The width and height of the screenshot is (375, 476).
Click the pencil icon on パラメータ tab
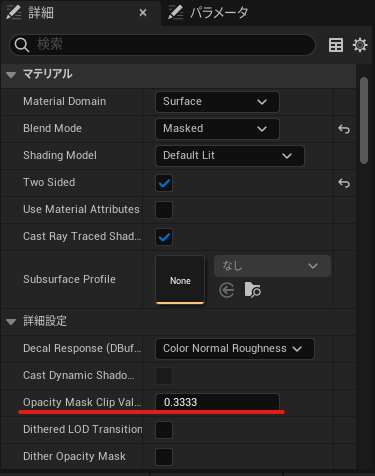click(x=175, y=13)
